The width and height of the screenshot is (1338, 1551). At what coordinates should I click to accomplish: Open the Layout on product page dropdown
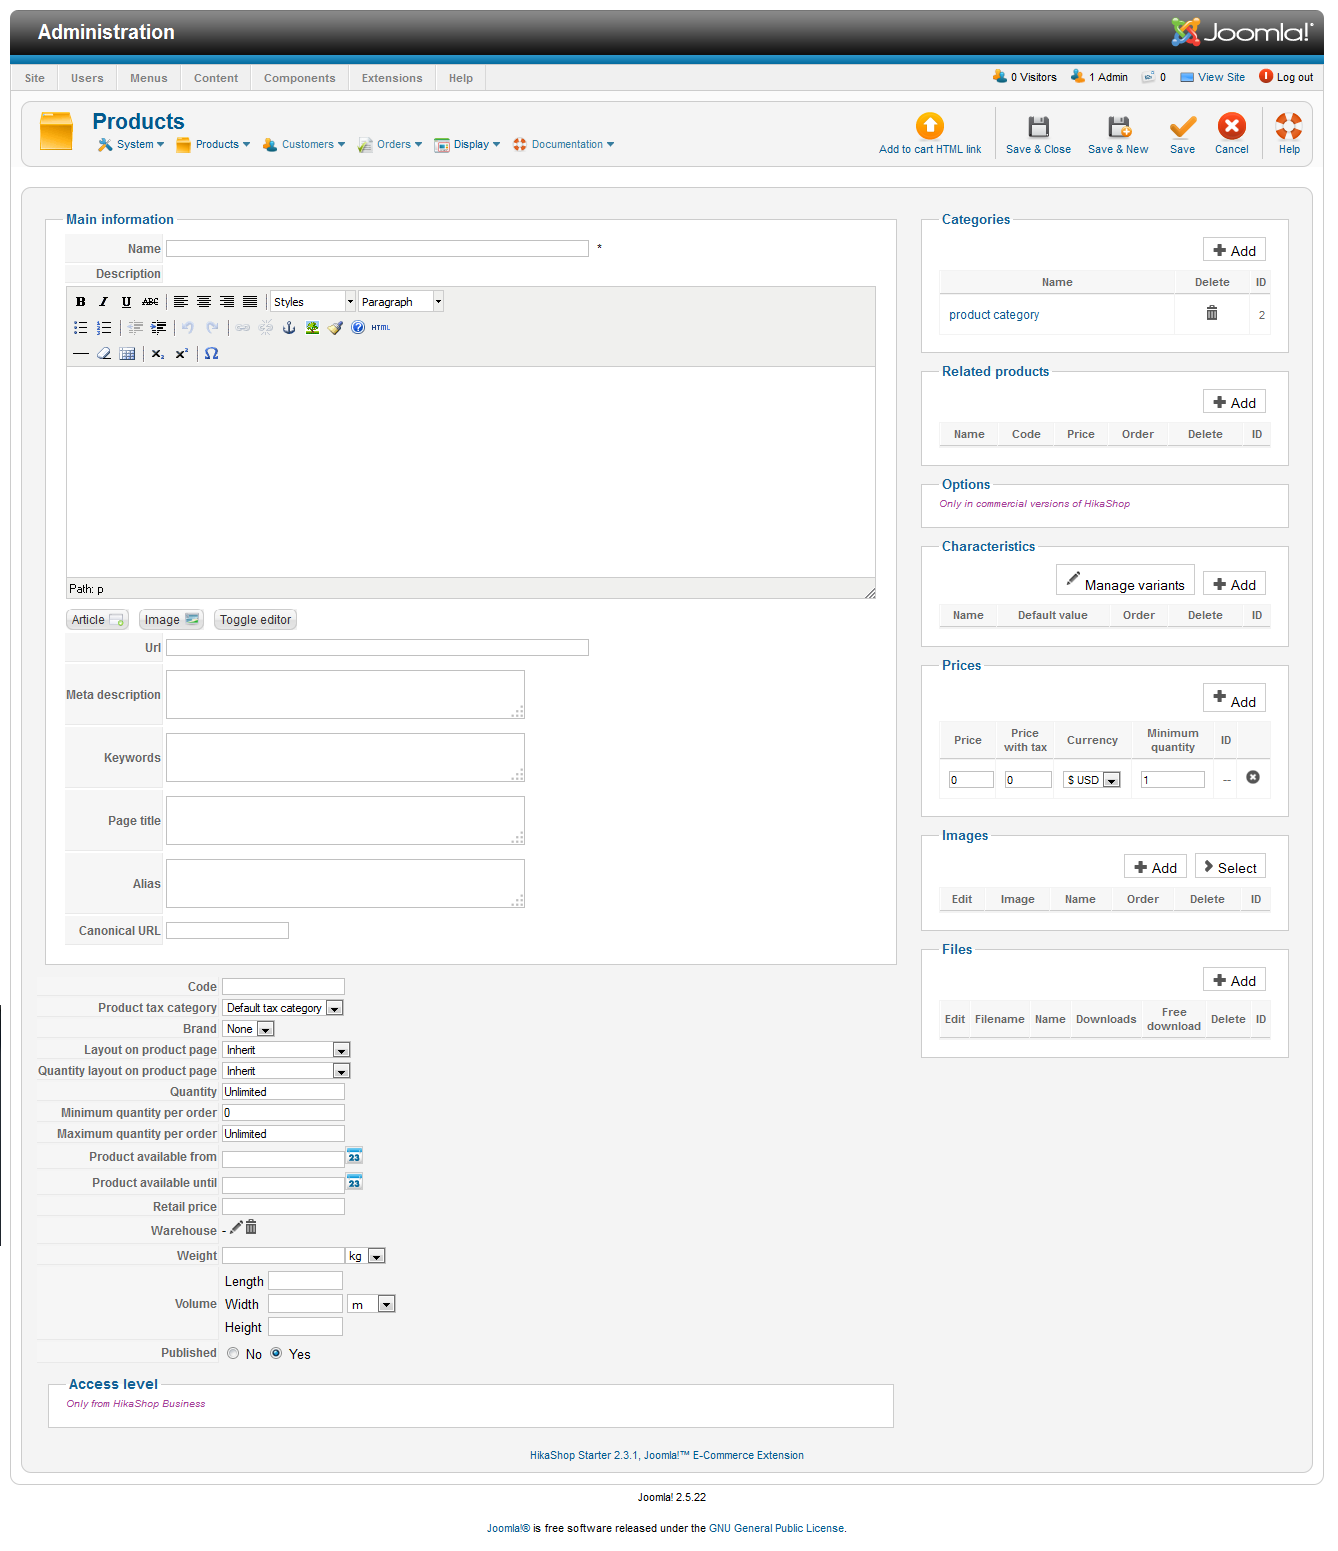click(x=286, y=1050)
